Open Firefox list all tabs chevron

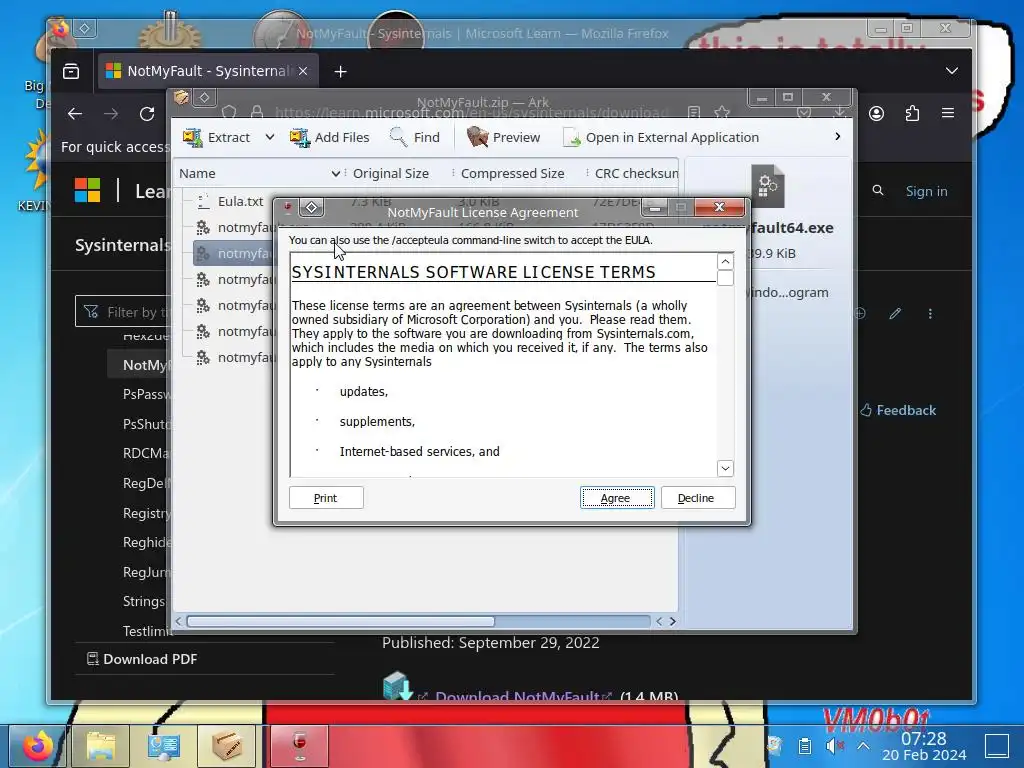coord(952,71)
